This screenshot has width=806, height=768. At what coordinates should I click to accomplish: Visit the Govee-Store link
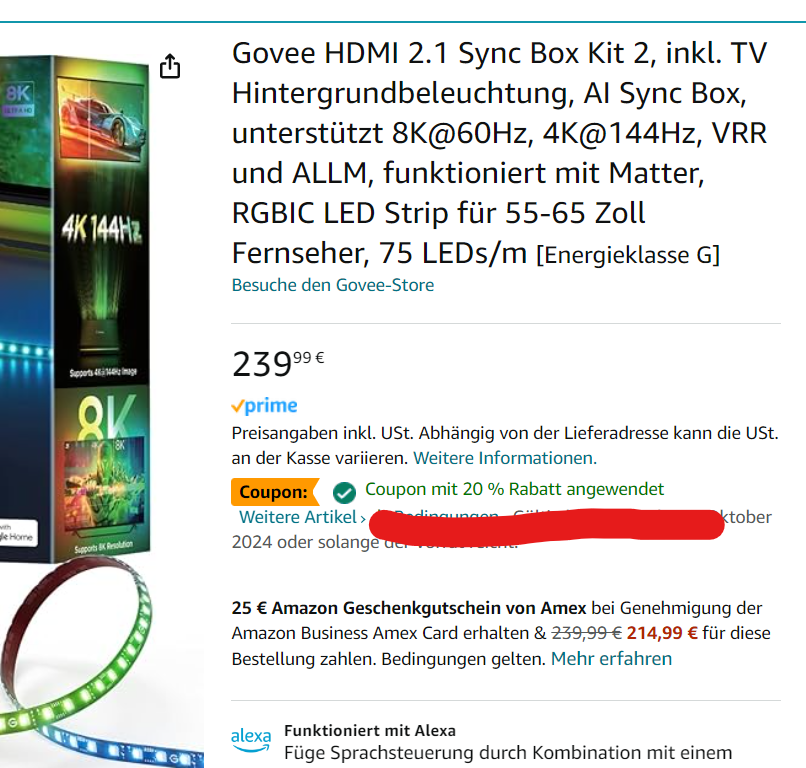point(333,285)
